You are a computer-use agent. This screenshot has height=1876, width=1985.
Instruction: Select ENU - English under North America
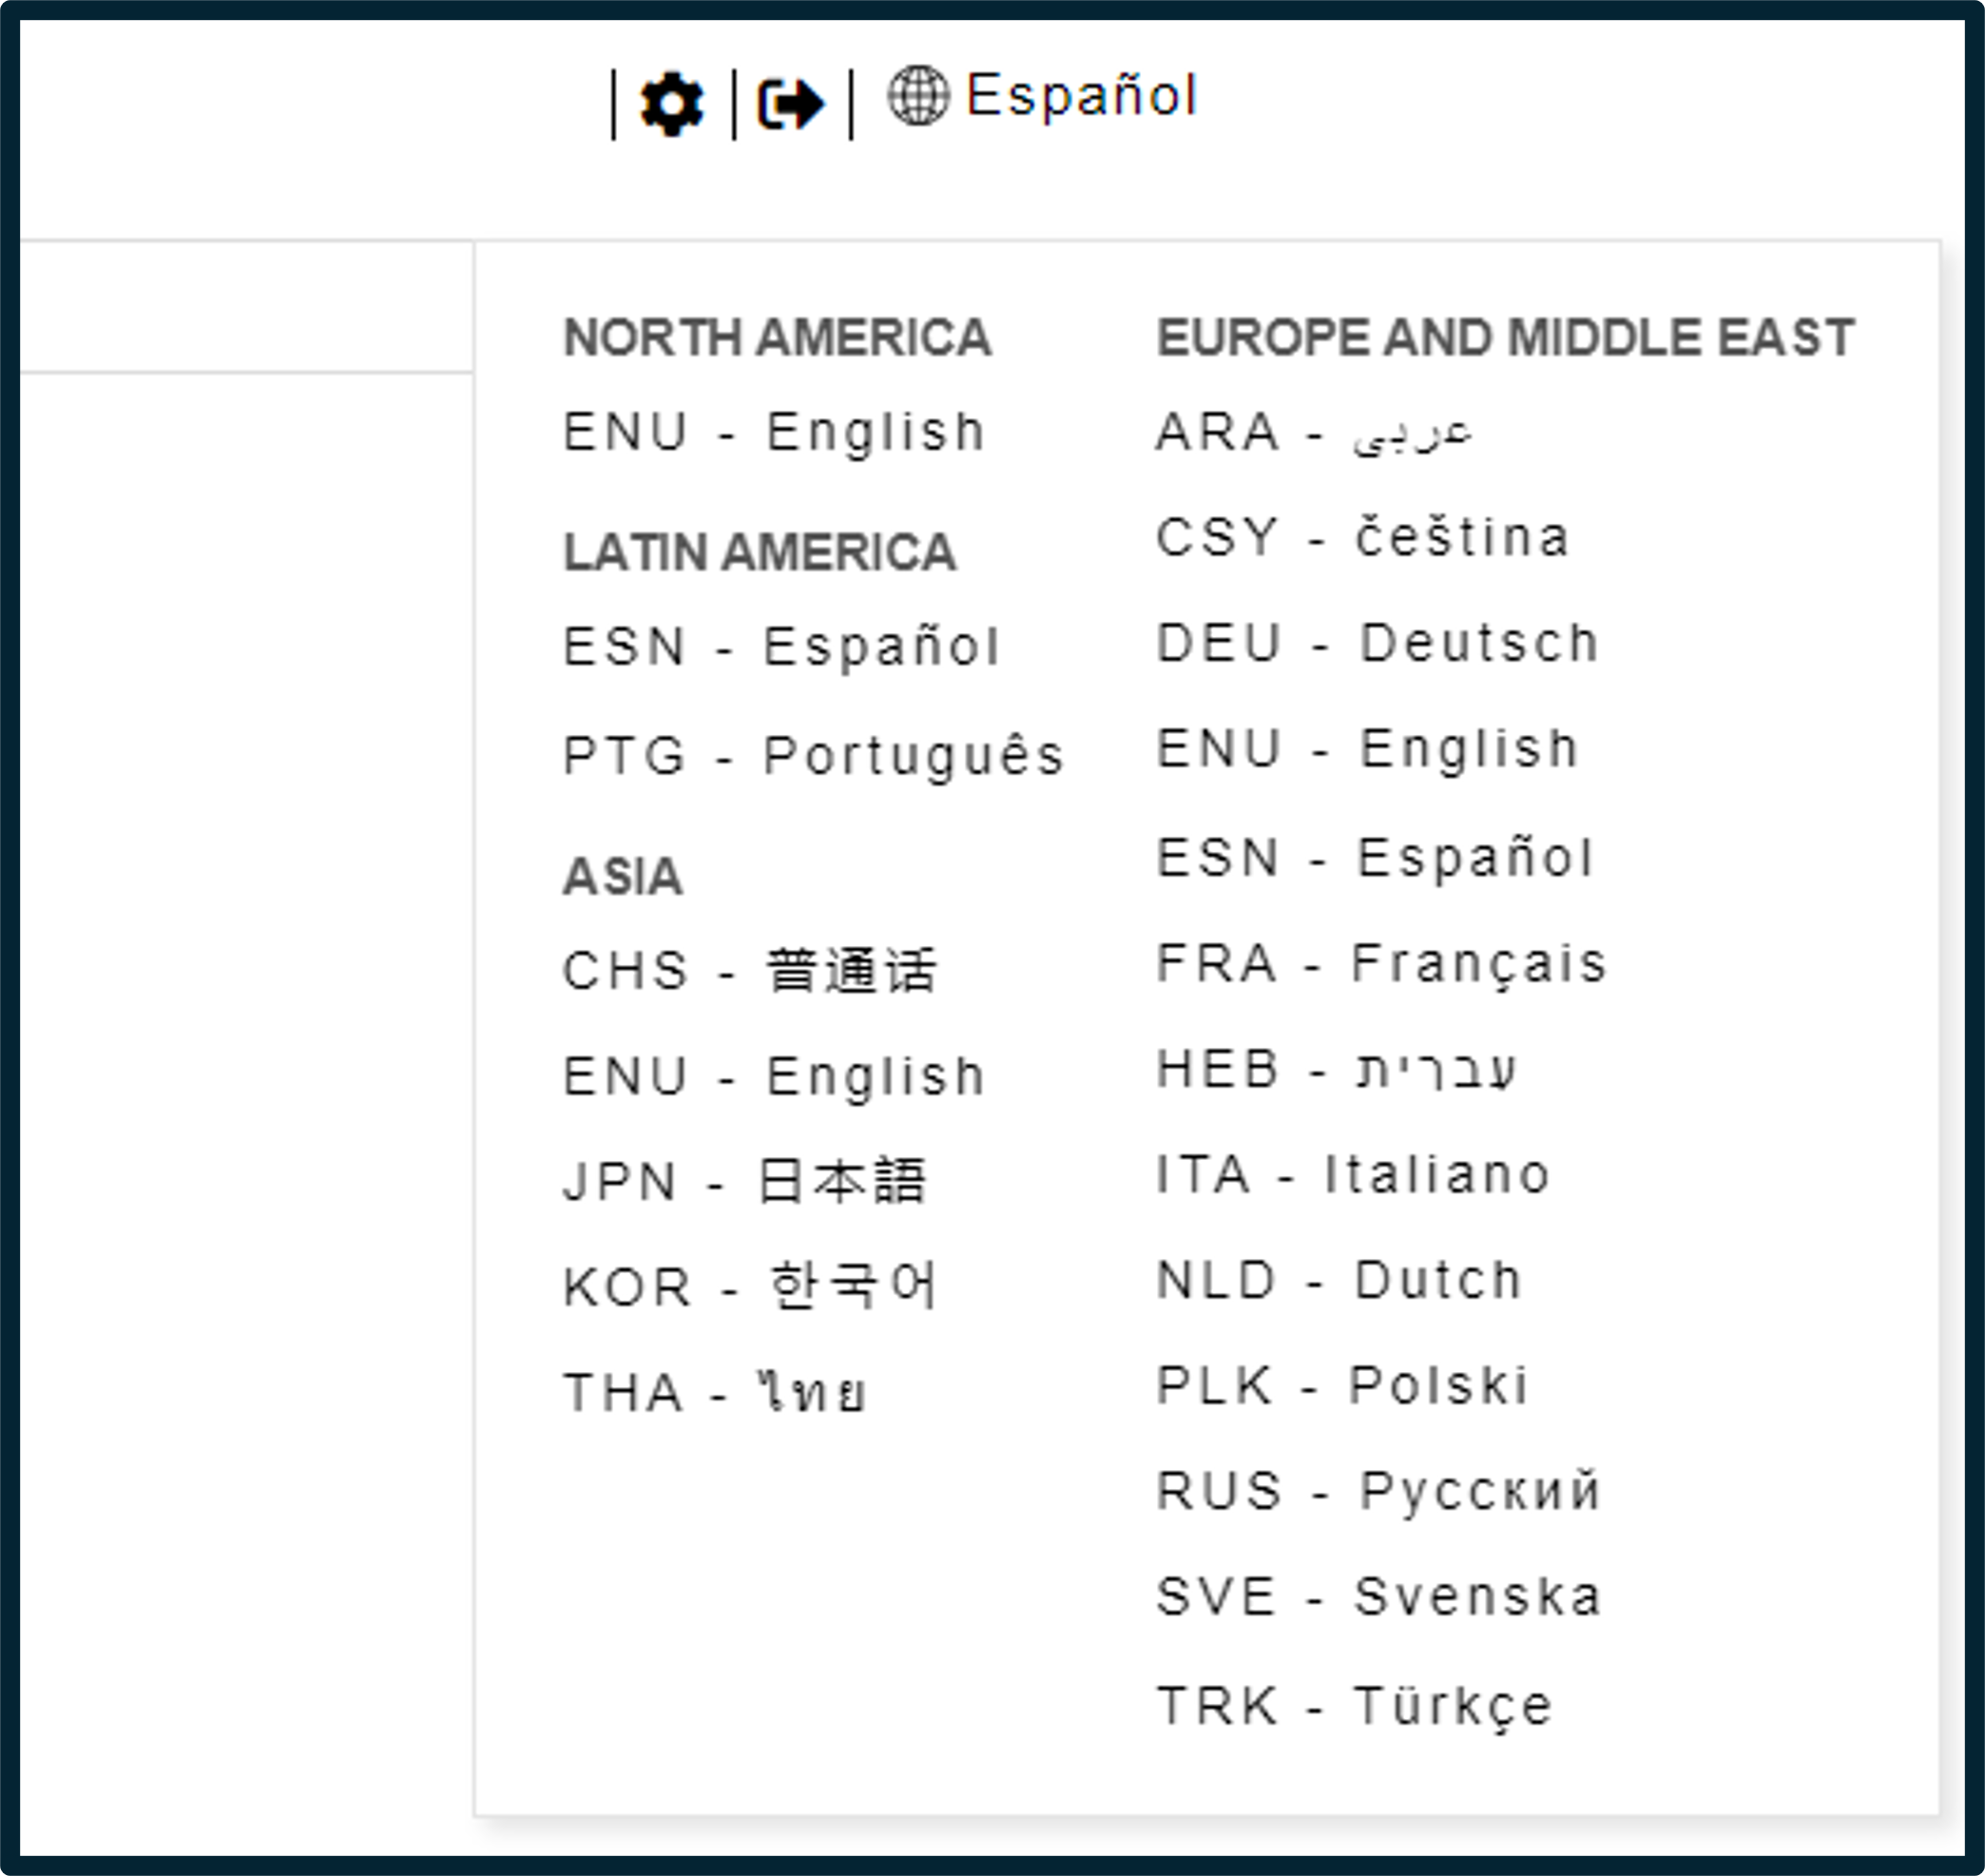click(x=775, y=433)
